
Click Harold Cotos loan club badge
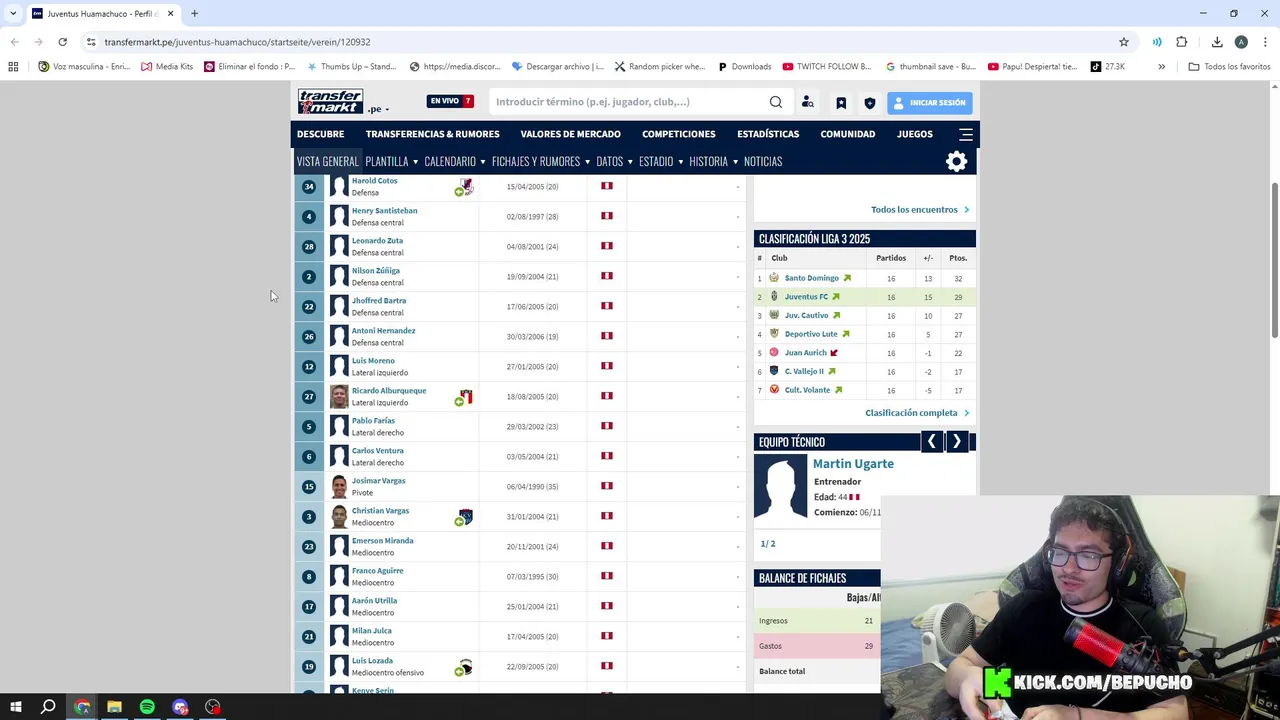466,187
